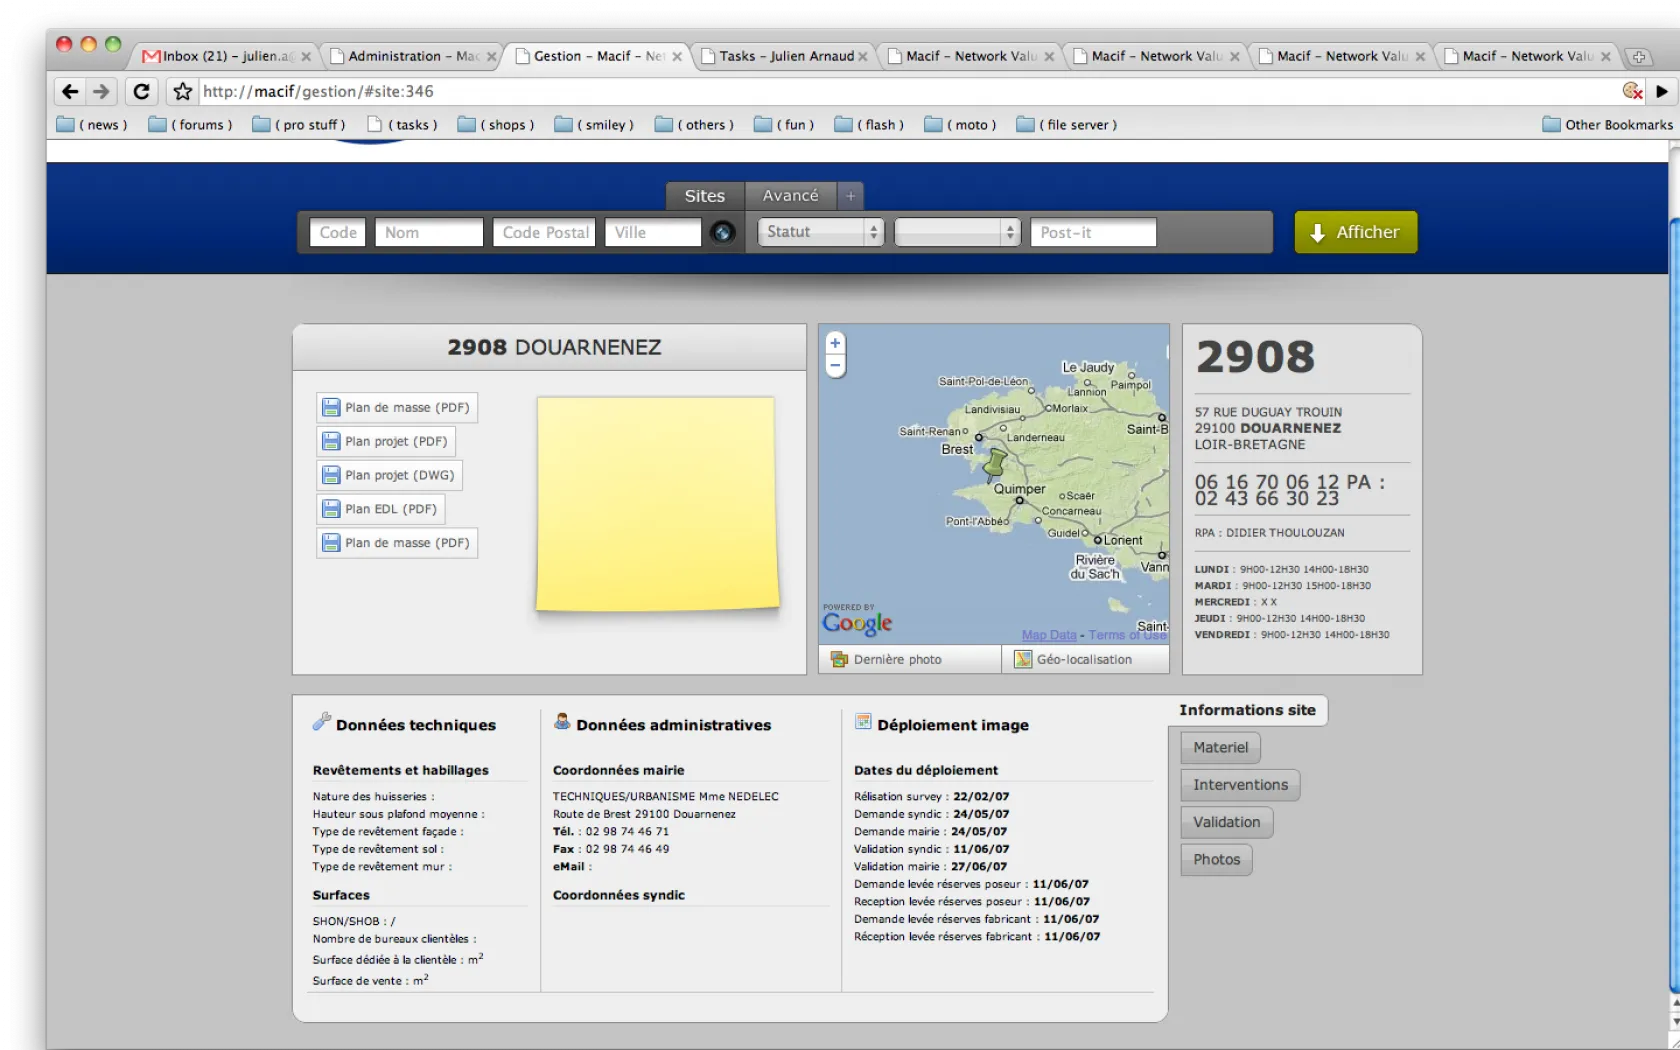The width and height of the screenshot is (1680, 1050).
Task: Go back using the browser back arrow
Action: pyautogui.click(x=69, y=91)
